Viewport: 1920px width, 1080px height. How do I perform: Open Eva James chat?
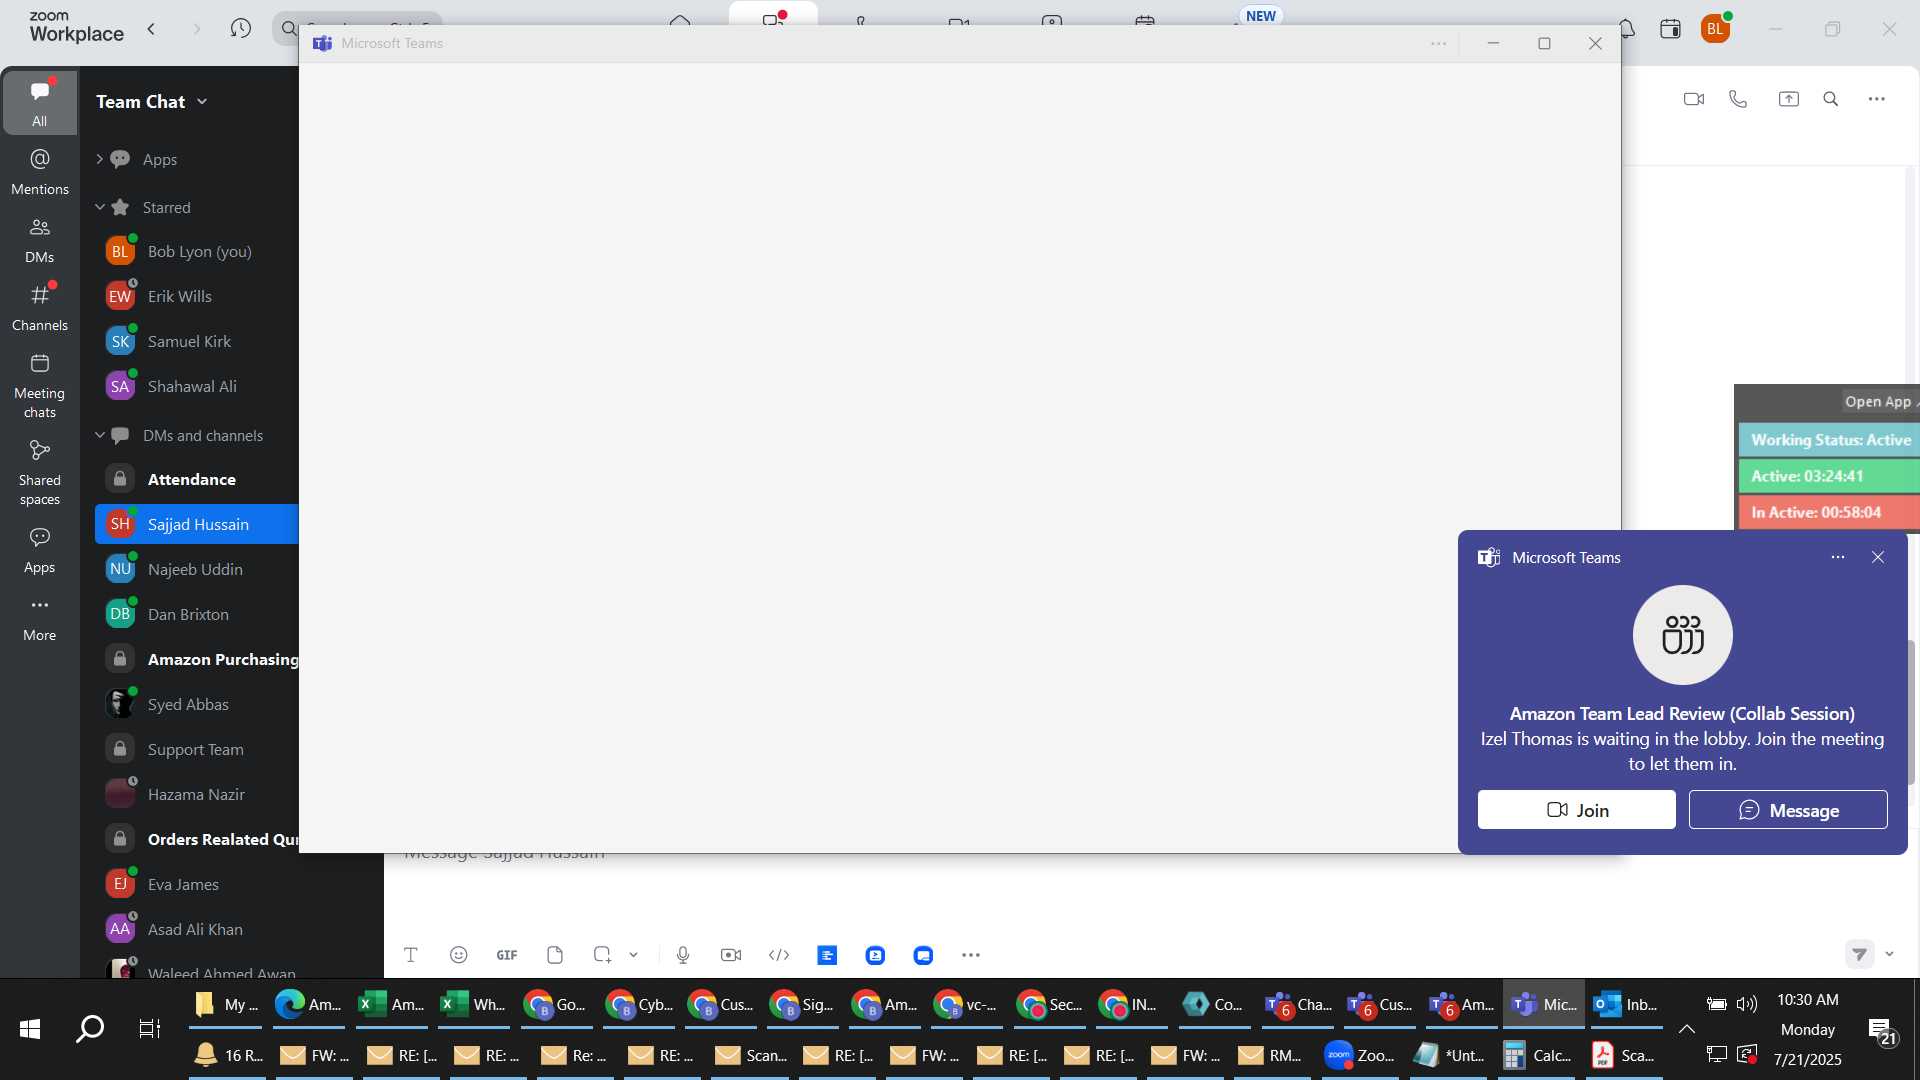(x=197, y=884)
